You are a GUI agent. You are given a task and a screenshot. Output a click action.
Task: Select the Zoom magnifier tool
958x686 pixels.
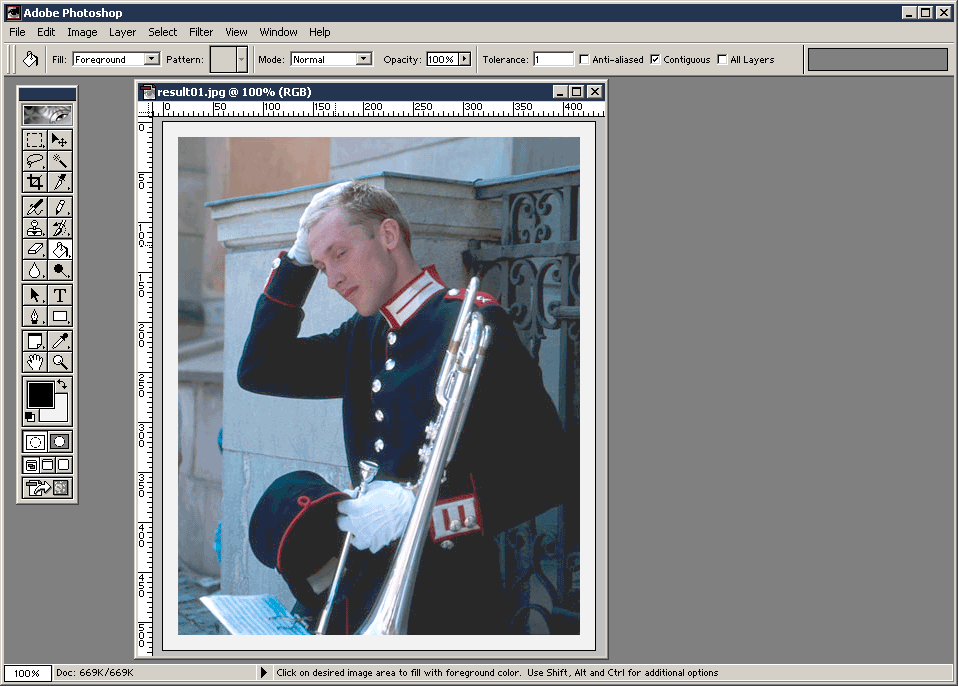pyautogui.click(x=60, y=362)
